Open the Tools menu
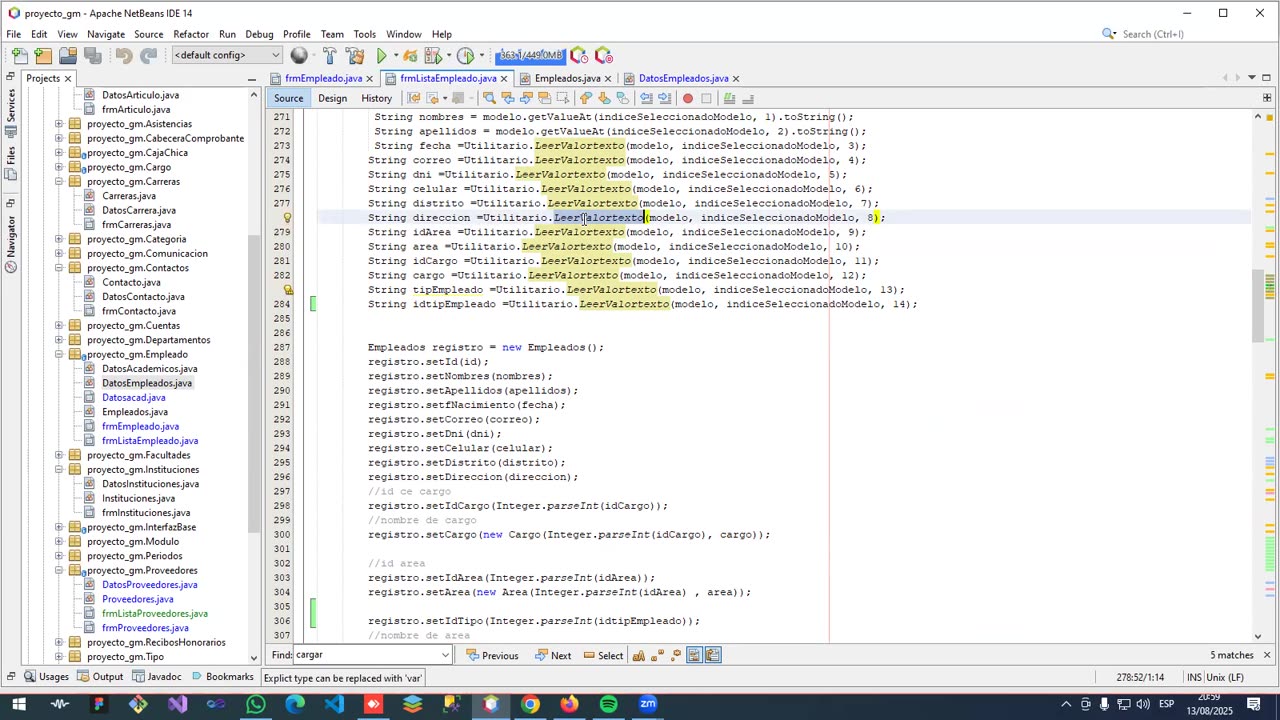The width and height of the screenshot is (1280, 720). click(x=364, y=34)
